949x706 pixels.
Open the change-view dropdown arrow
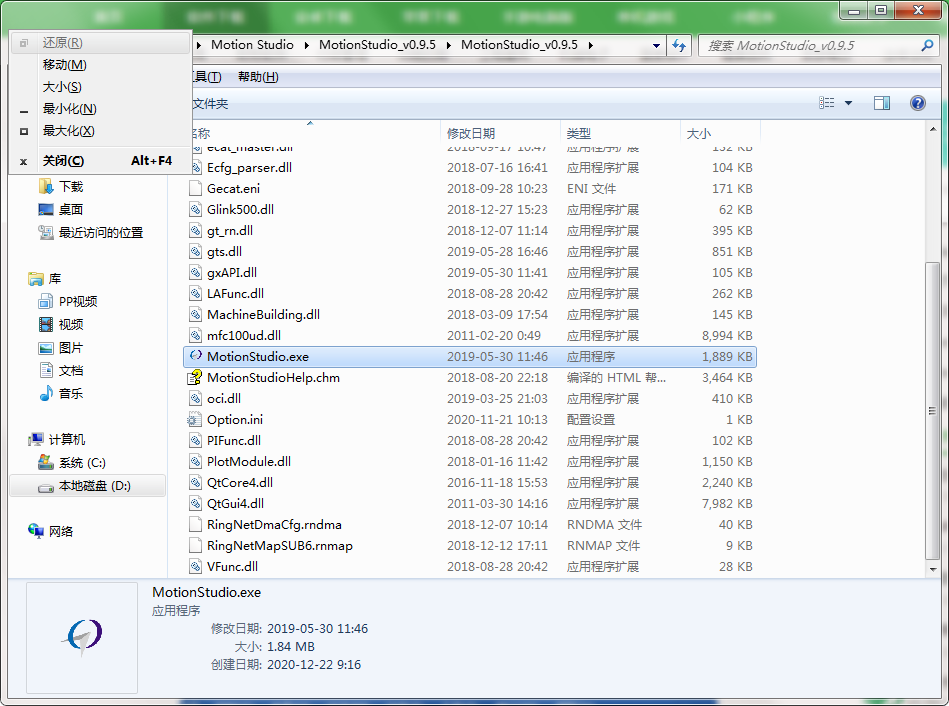(x=850, y=102)
